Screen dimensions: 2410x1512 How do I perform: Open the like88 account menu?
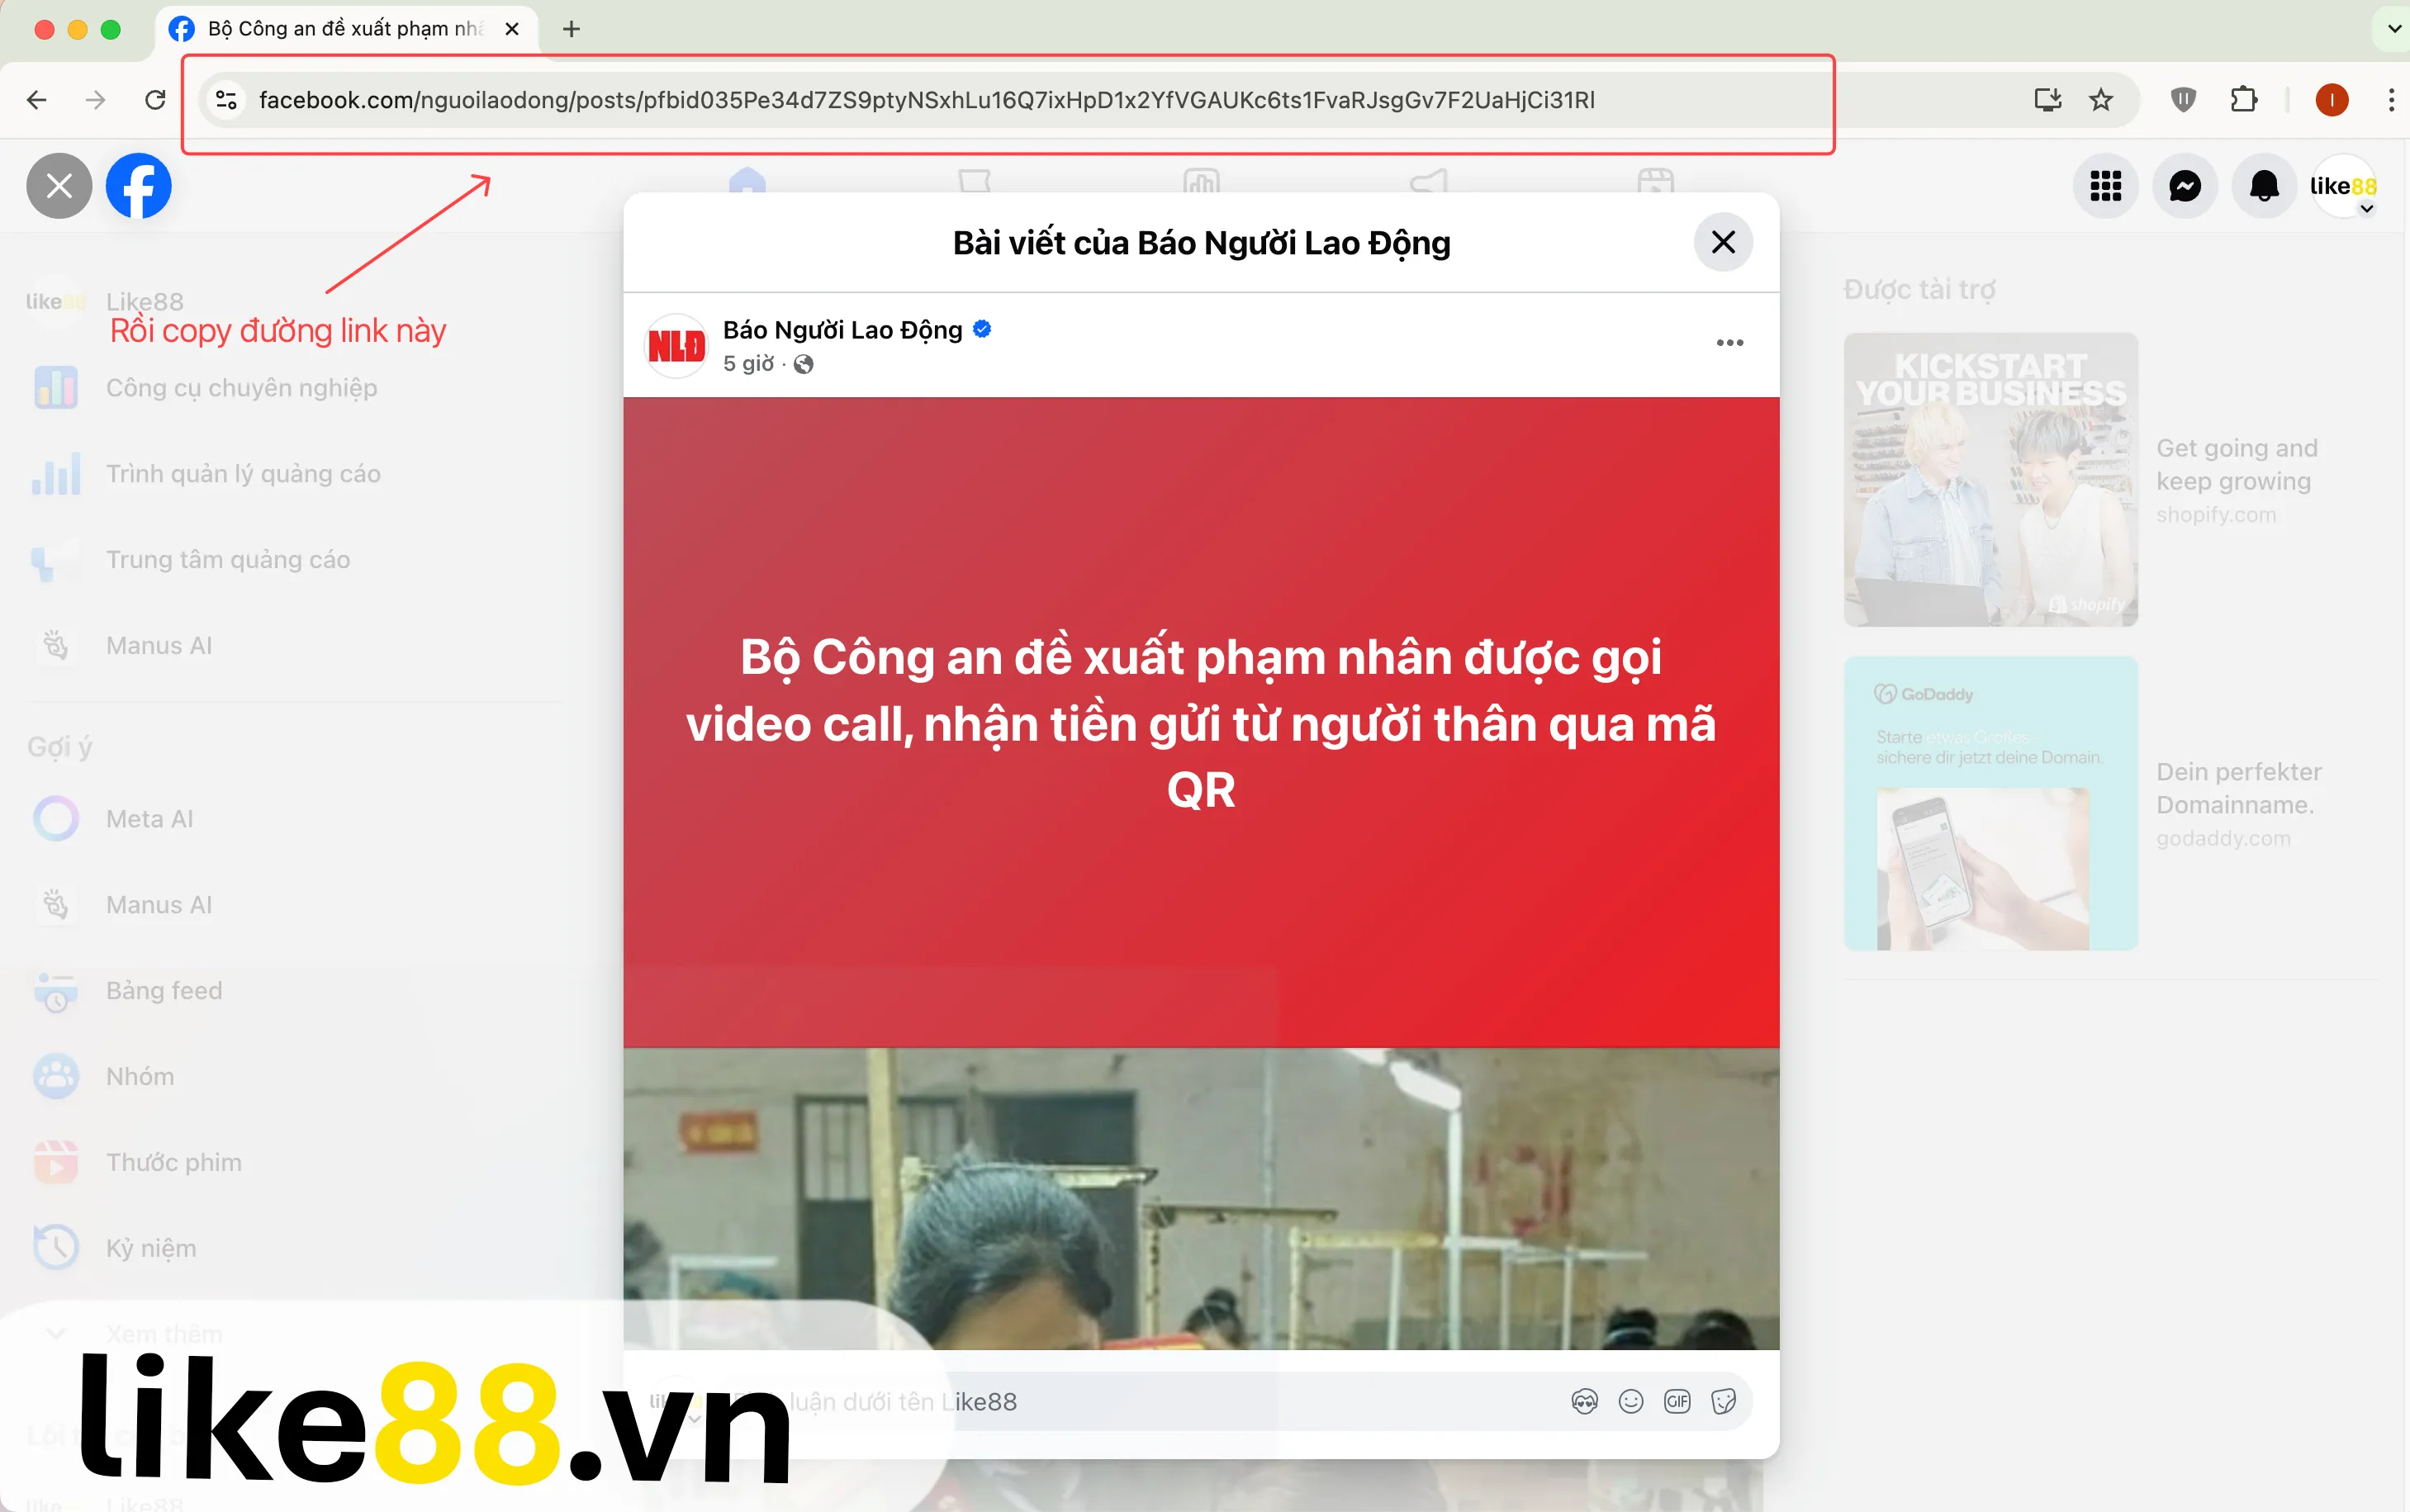[x=2343, y=186]
